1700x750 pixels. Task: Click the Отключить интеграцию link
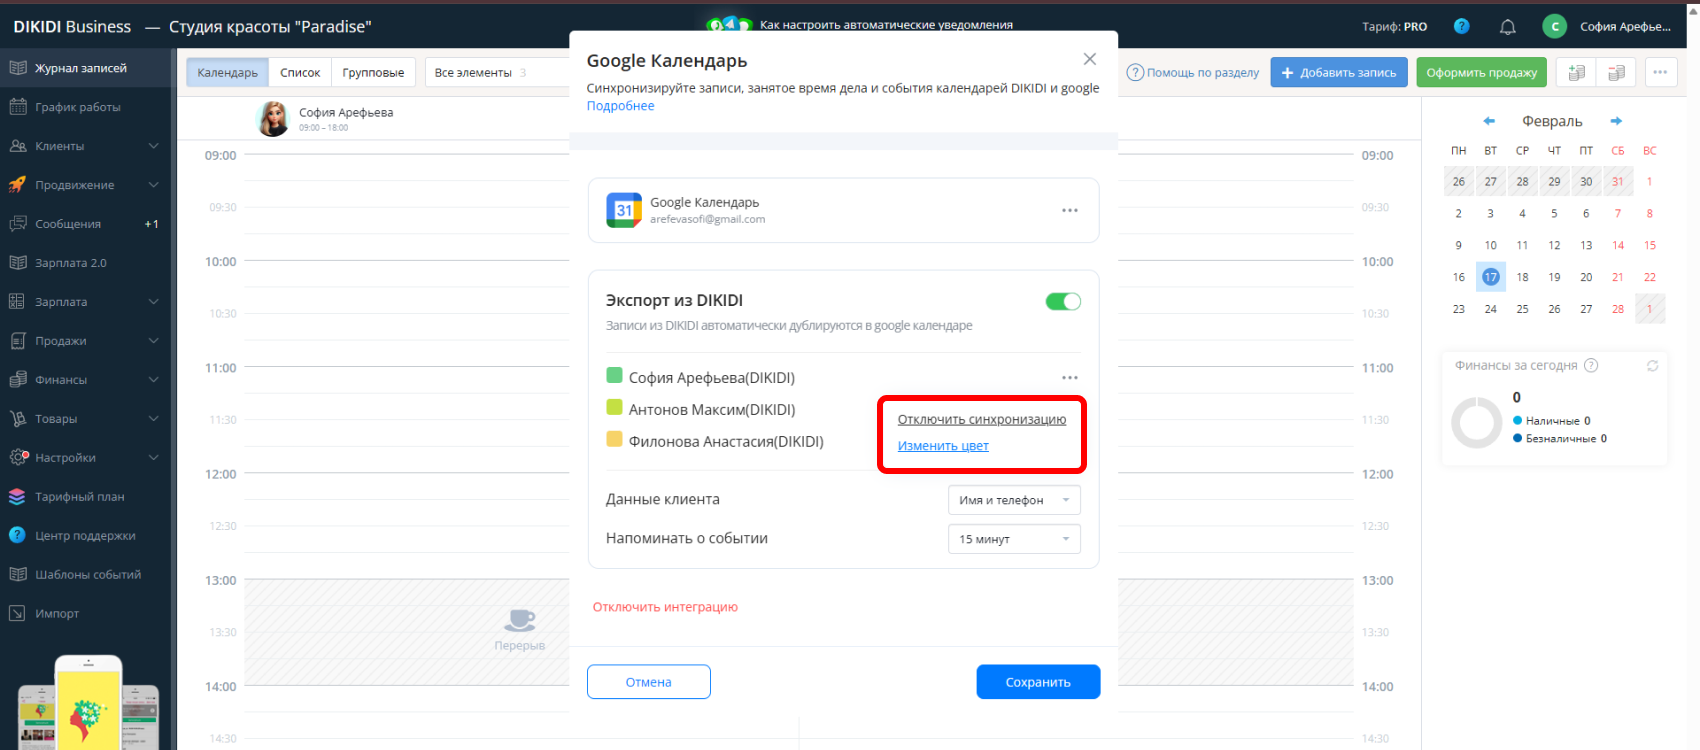coord(665,607)
